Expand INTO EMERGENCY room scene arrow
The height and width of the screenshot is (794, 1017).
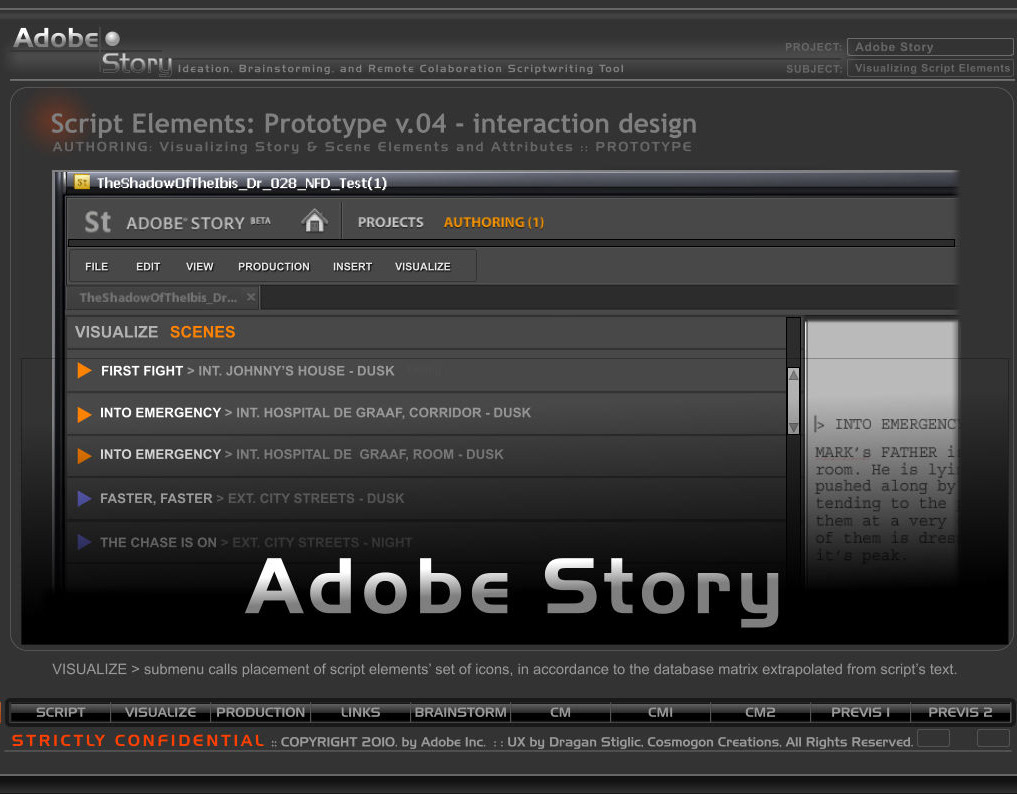point(84,455)
